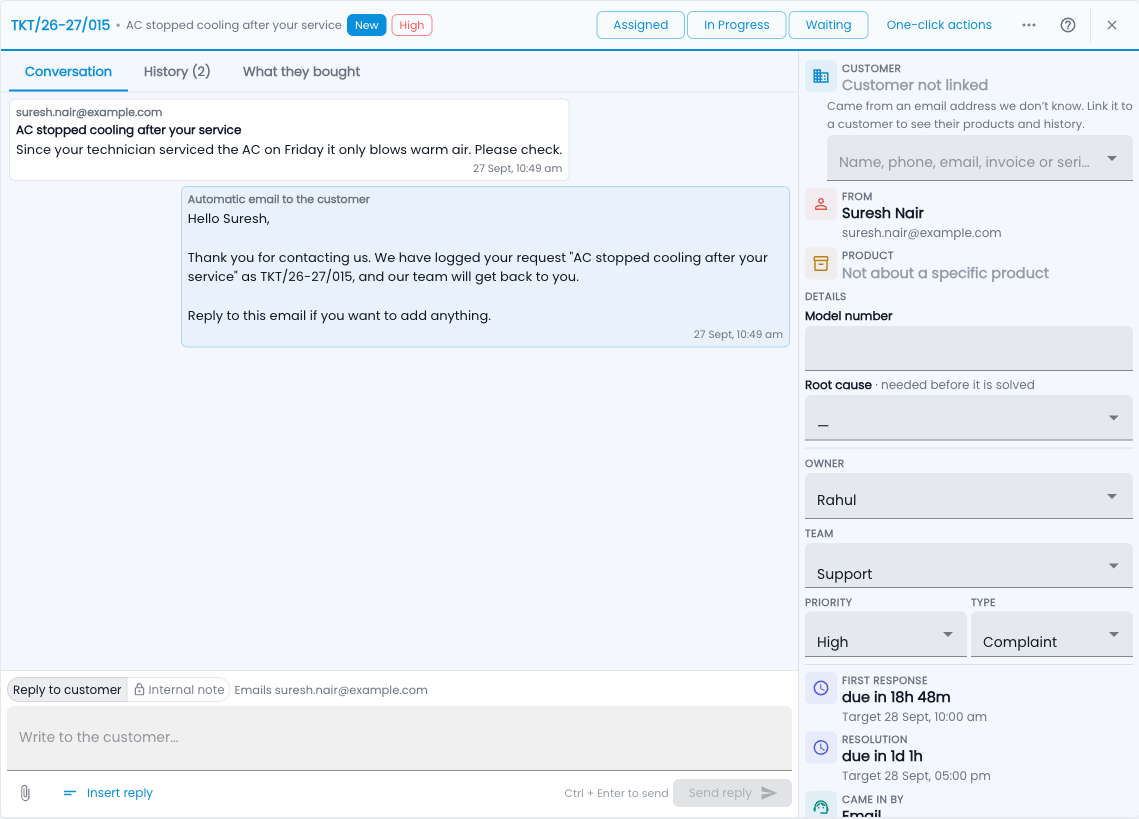Viewport: 1139px width, 819px height.
Task: Switch to Internal note mode
Action: pyautogui.click(x=179, y=690)
